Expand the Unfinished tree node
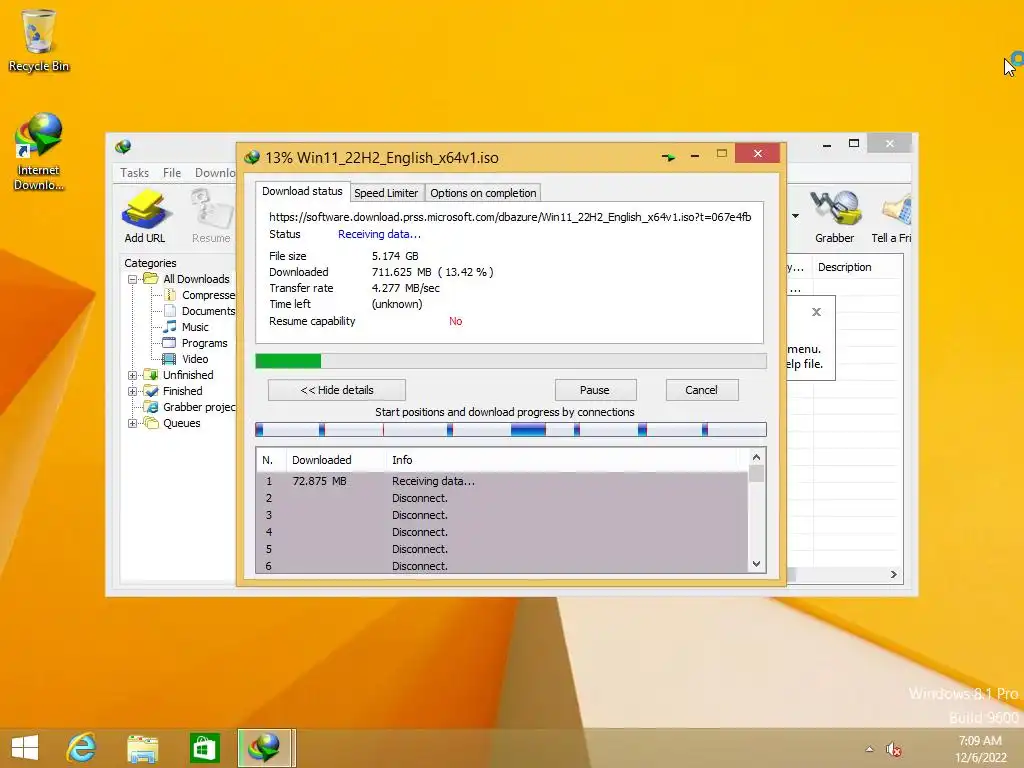The height and width of the screenshot is (768, 1024). [133, 375]
